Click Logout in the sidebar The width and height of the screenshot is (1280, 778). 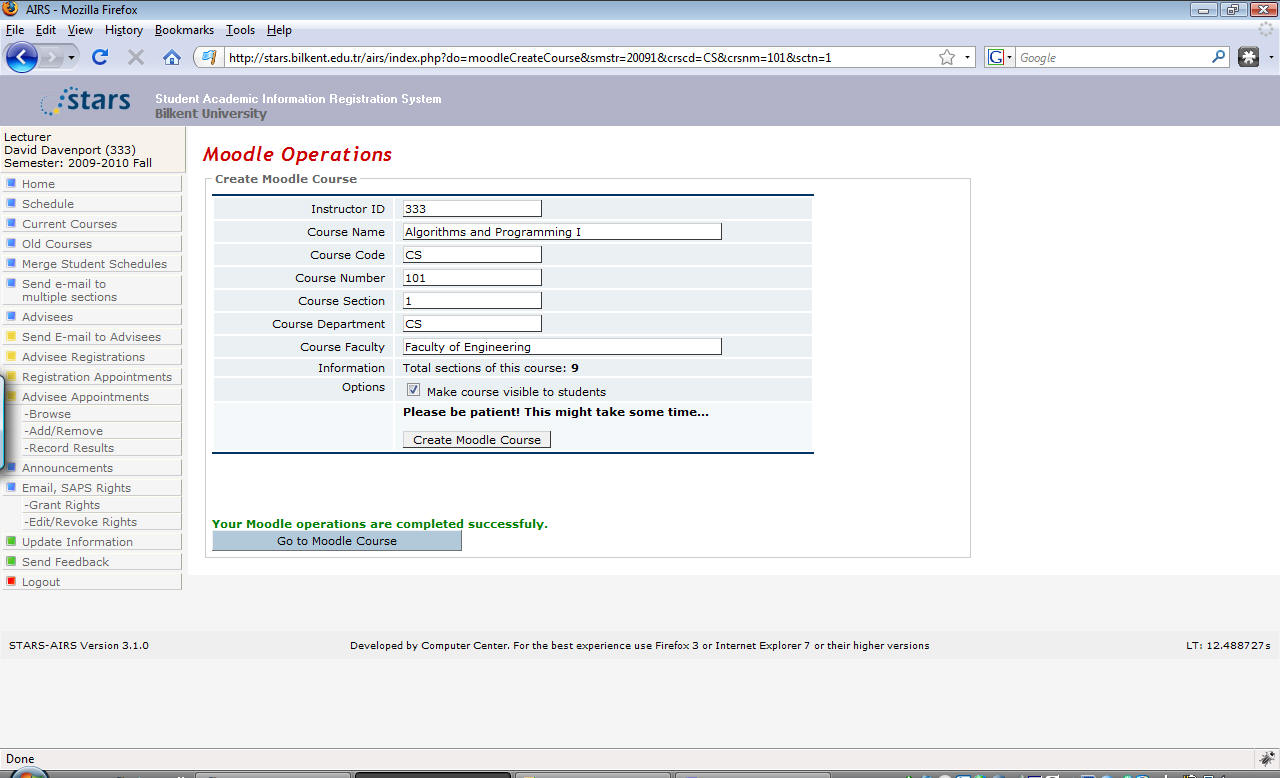pyautogui.click(x=93, y=582)
